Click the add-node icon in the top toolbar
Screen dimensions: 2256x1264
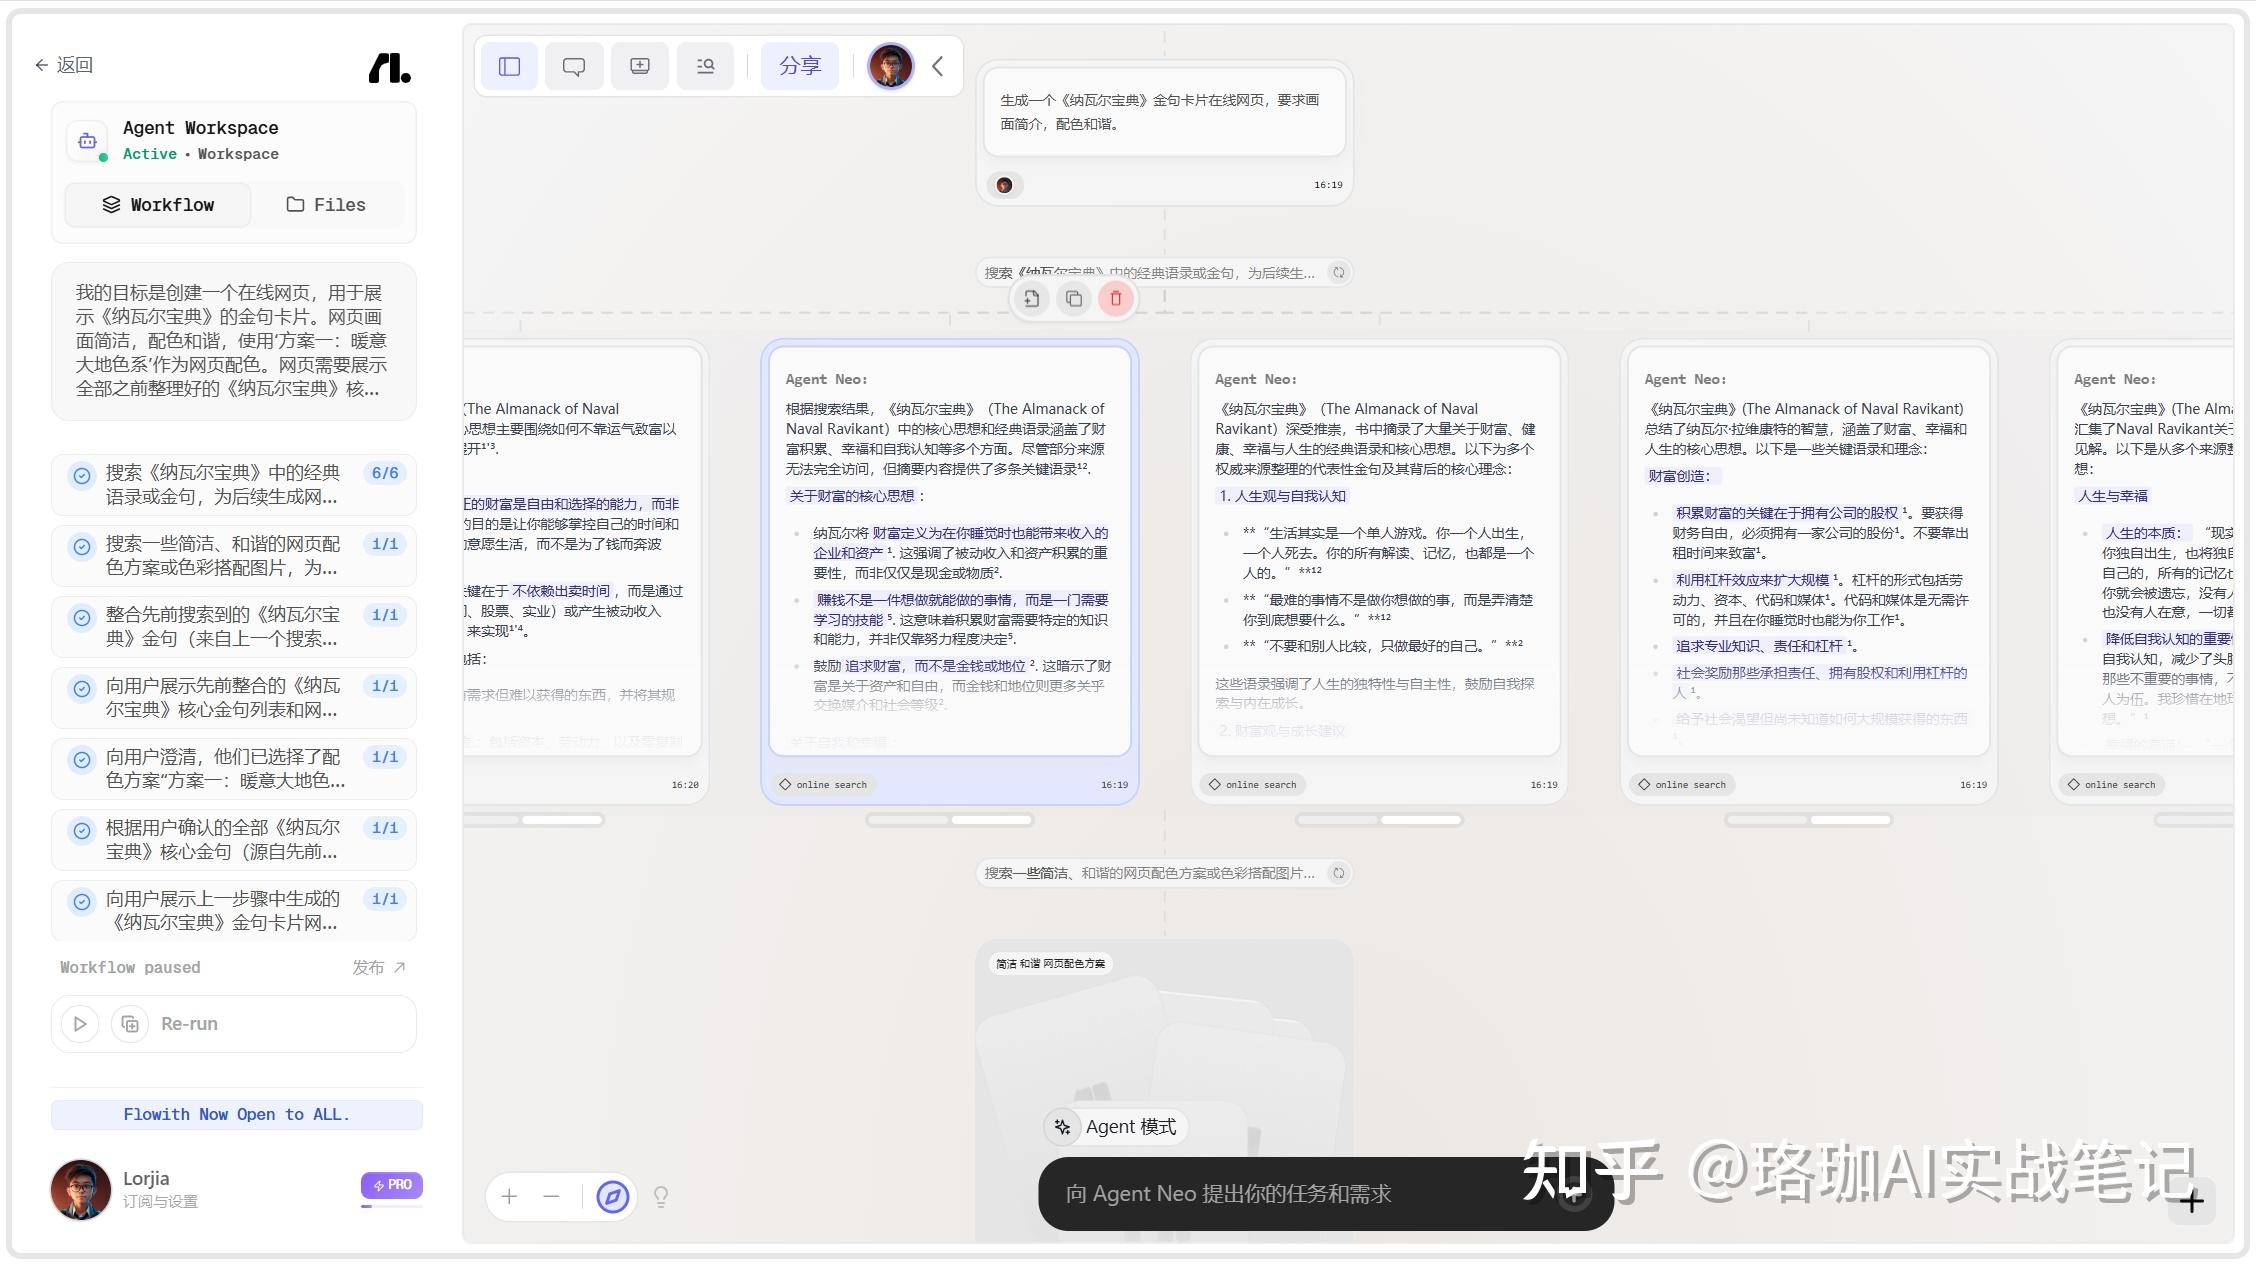tap(639, 65)
